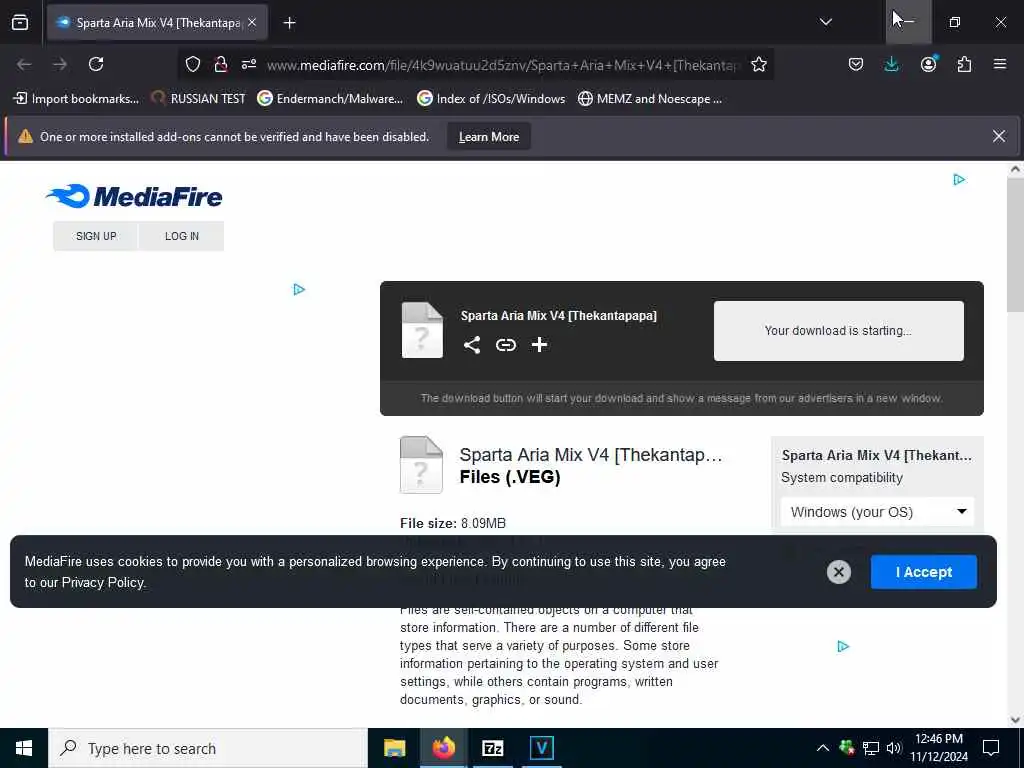Open network icon in system tray

coord(871,748)
